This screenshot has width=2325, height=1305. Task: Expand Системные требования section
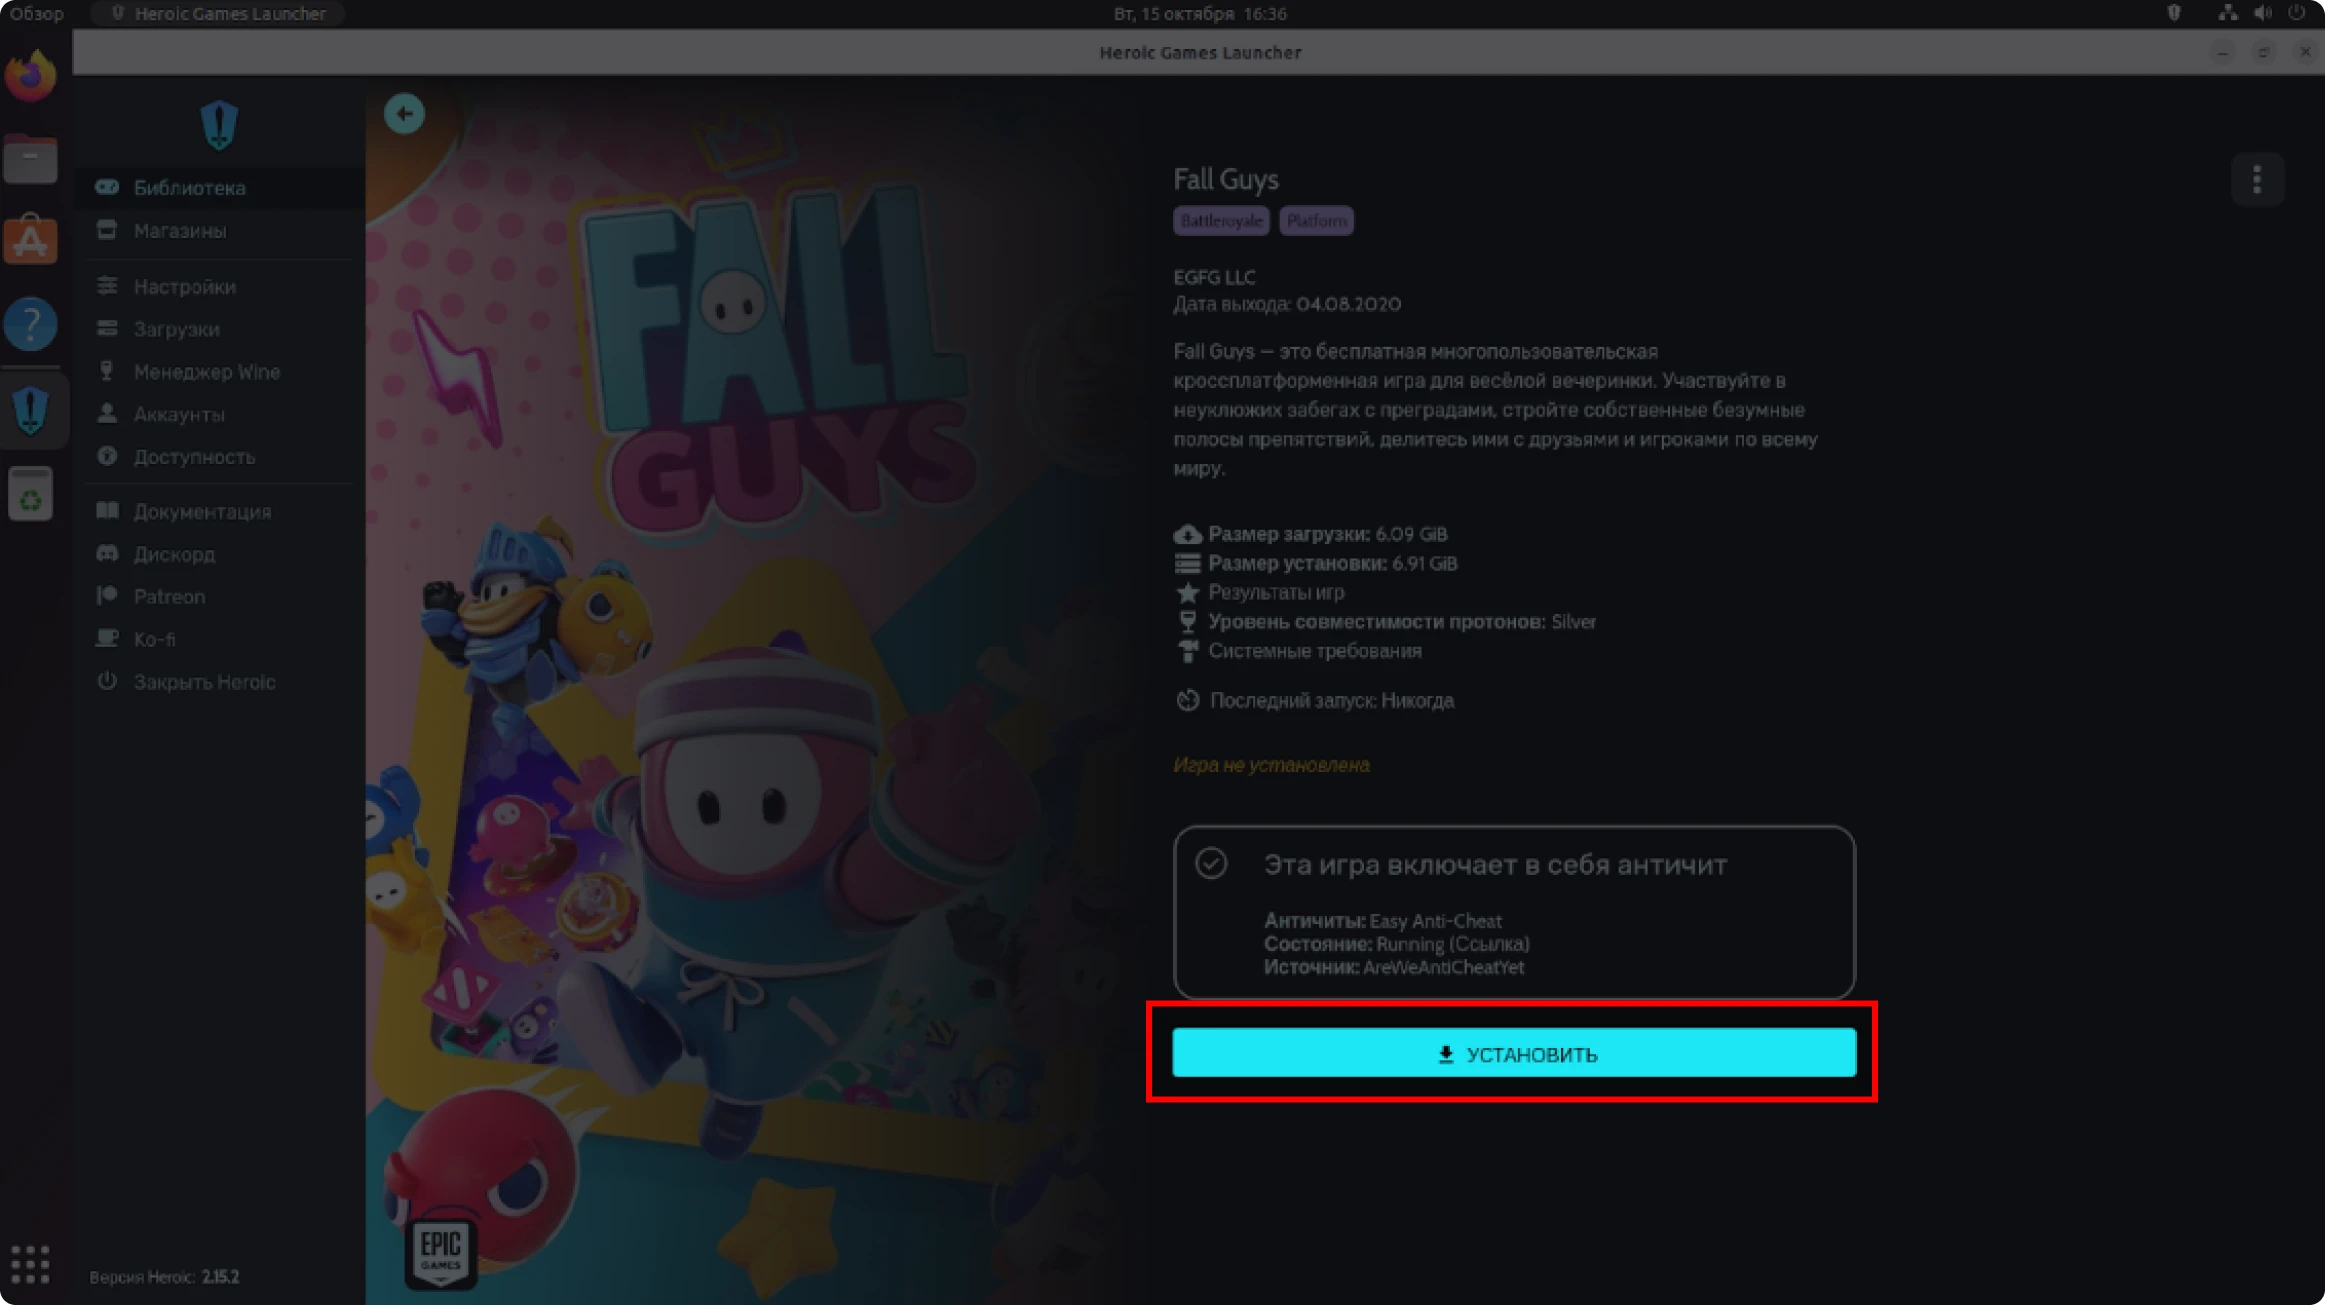click(x=1314, y=651)
